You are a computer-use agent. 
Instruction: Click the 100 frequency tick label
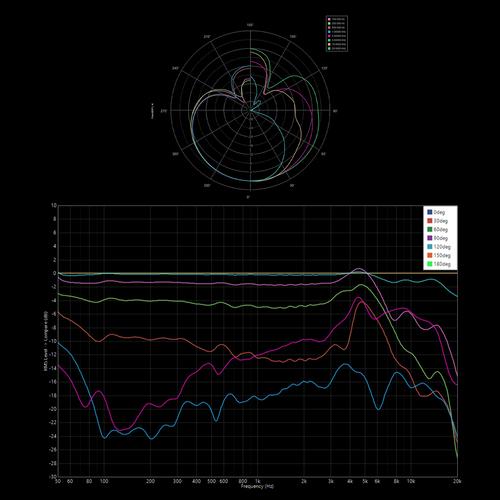click(x=104, y=481)
